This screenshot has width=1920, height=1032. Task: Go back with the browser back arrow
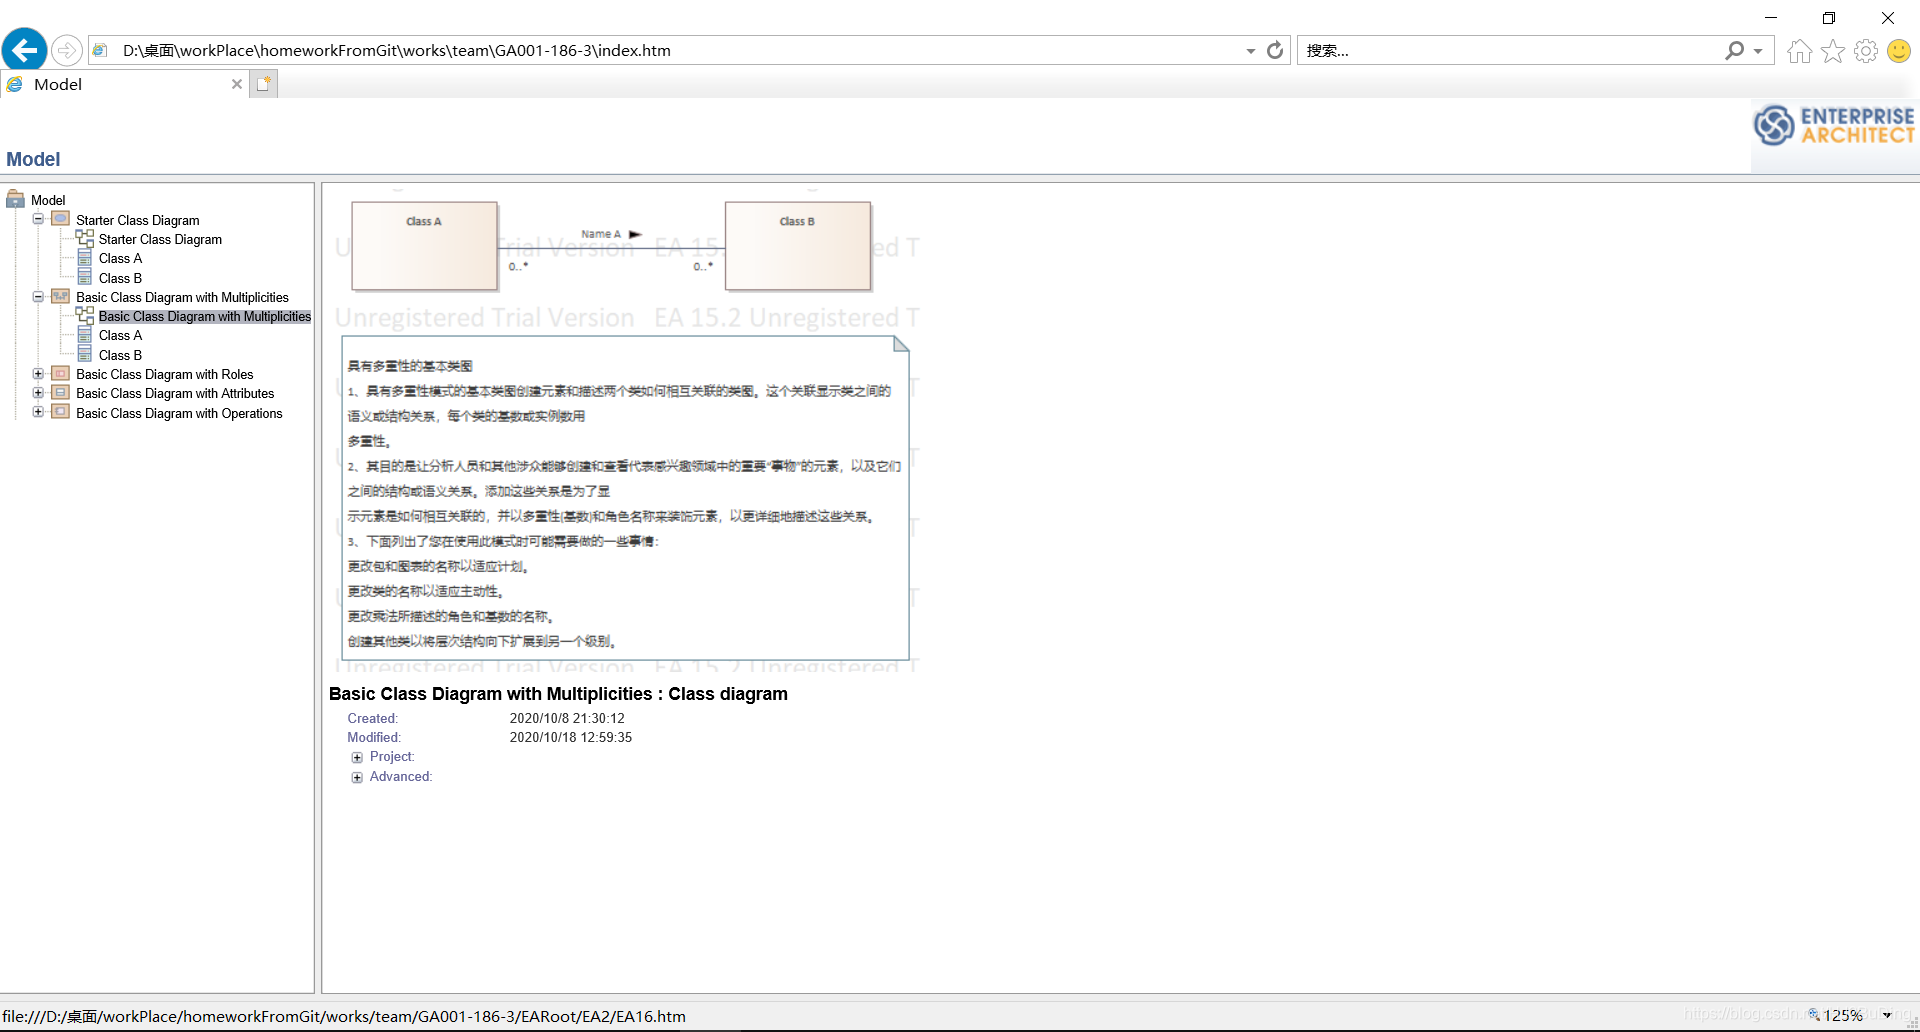click(x=25, y=49)
